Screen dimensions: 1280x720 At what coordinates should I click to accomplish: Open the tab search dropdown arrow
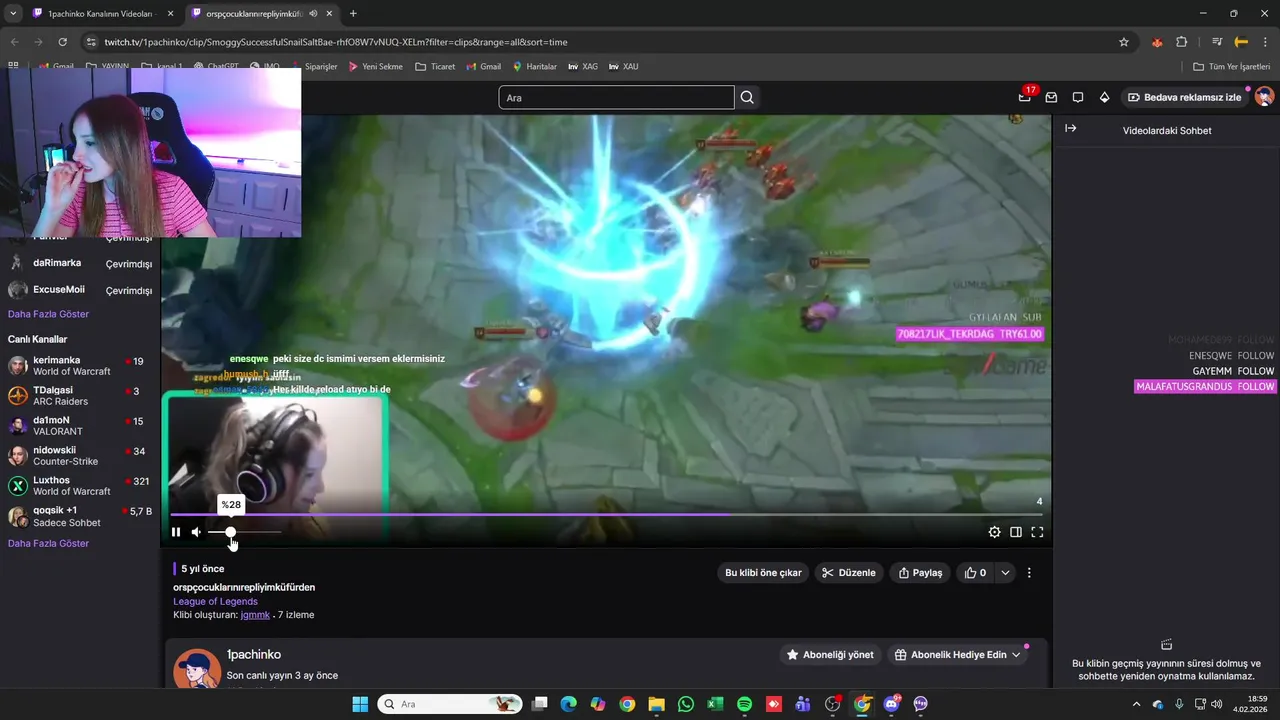(x=12, y=13)
